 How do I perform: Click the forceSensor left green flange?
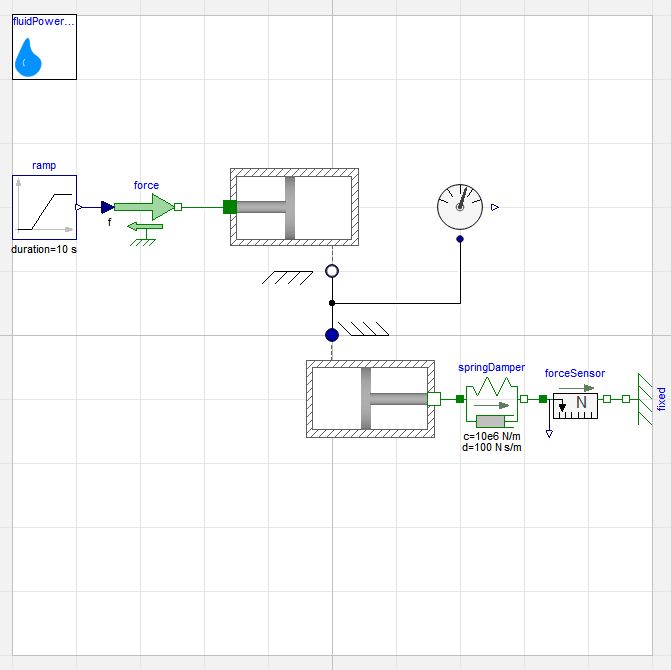pos(543,399)
